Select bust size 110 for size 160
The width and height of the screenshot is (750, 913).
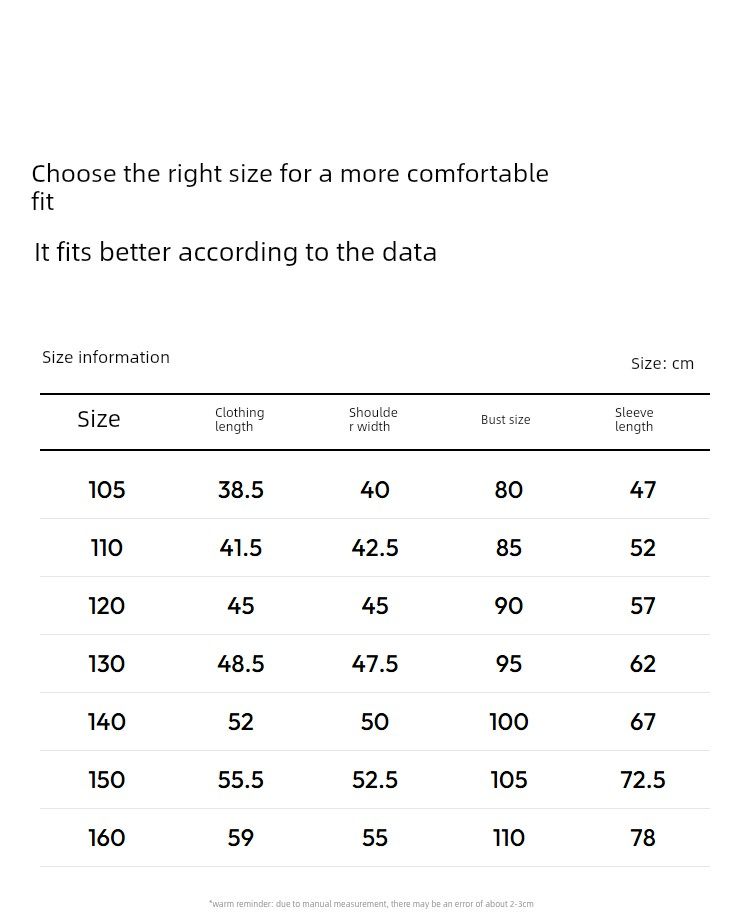click(509, 838)
